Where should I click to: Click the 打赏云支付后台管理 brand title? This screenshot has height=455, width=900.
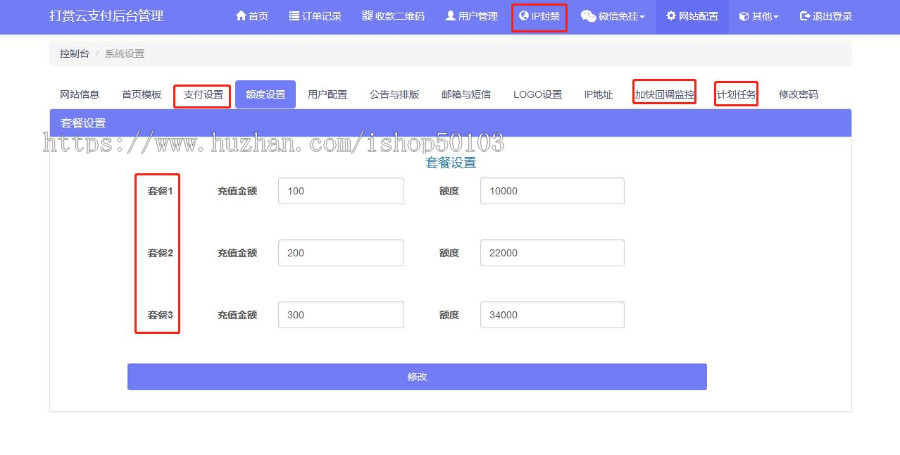click(106, 16)
